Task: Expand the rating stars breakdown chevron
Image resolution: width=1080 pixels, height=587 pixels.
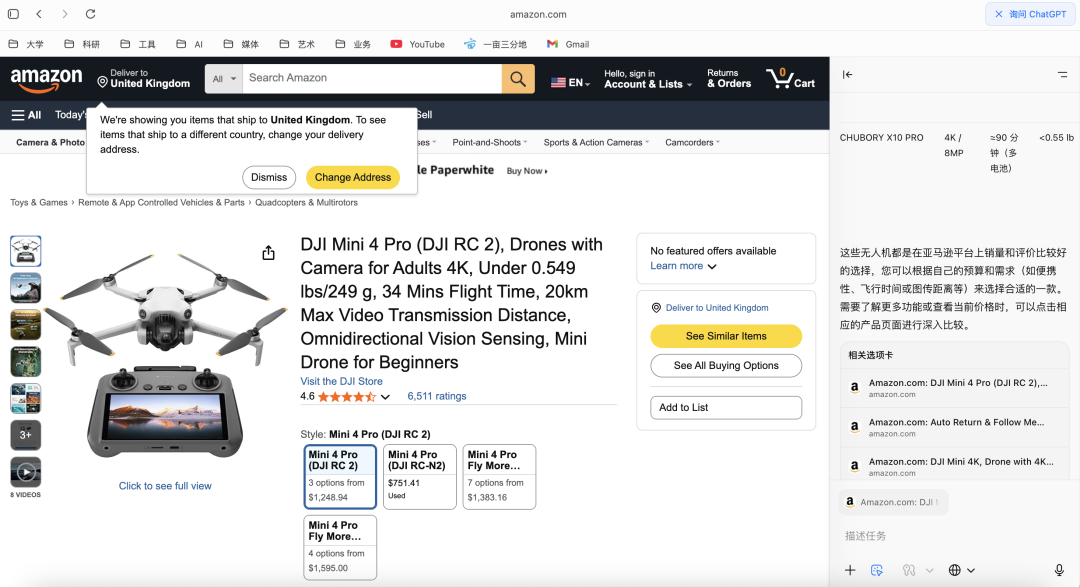Action: point(385,397)
